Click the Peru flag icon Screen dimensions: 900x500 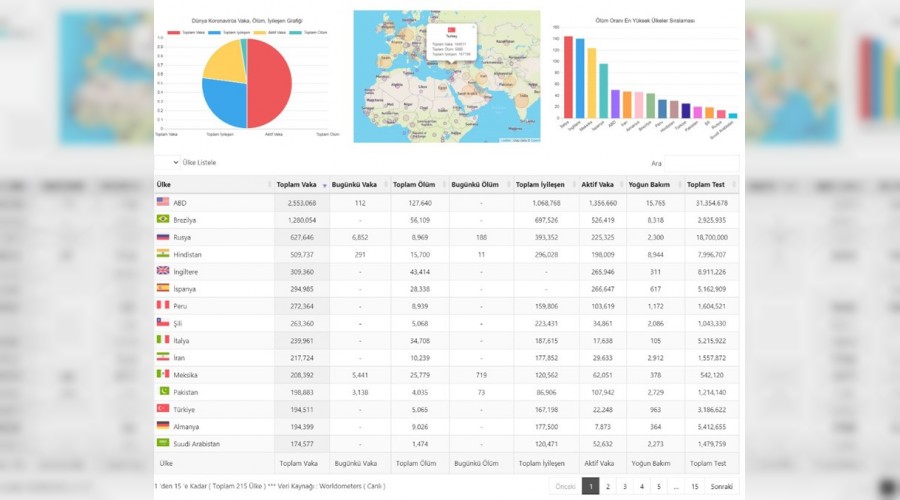click(163, 305)
